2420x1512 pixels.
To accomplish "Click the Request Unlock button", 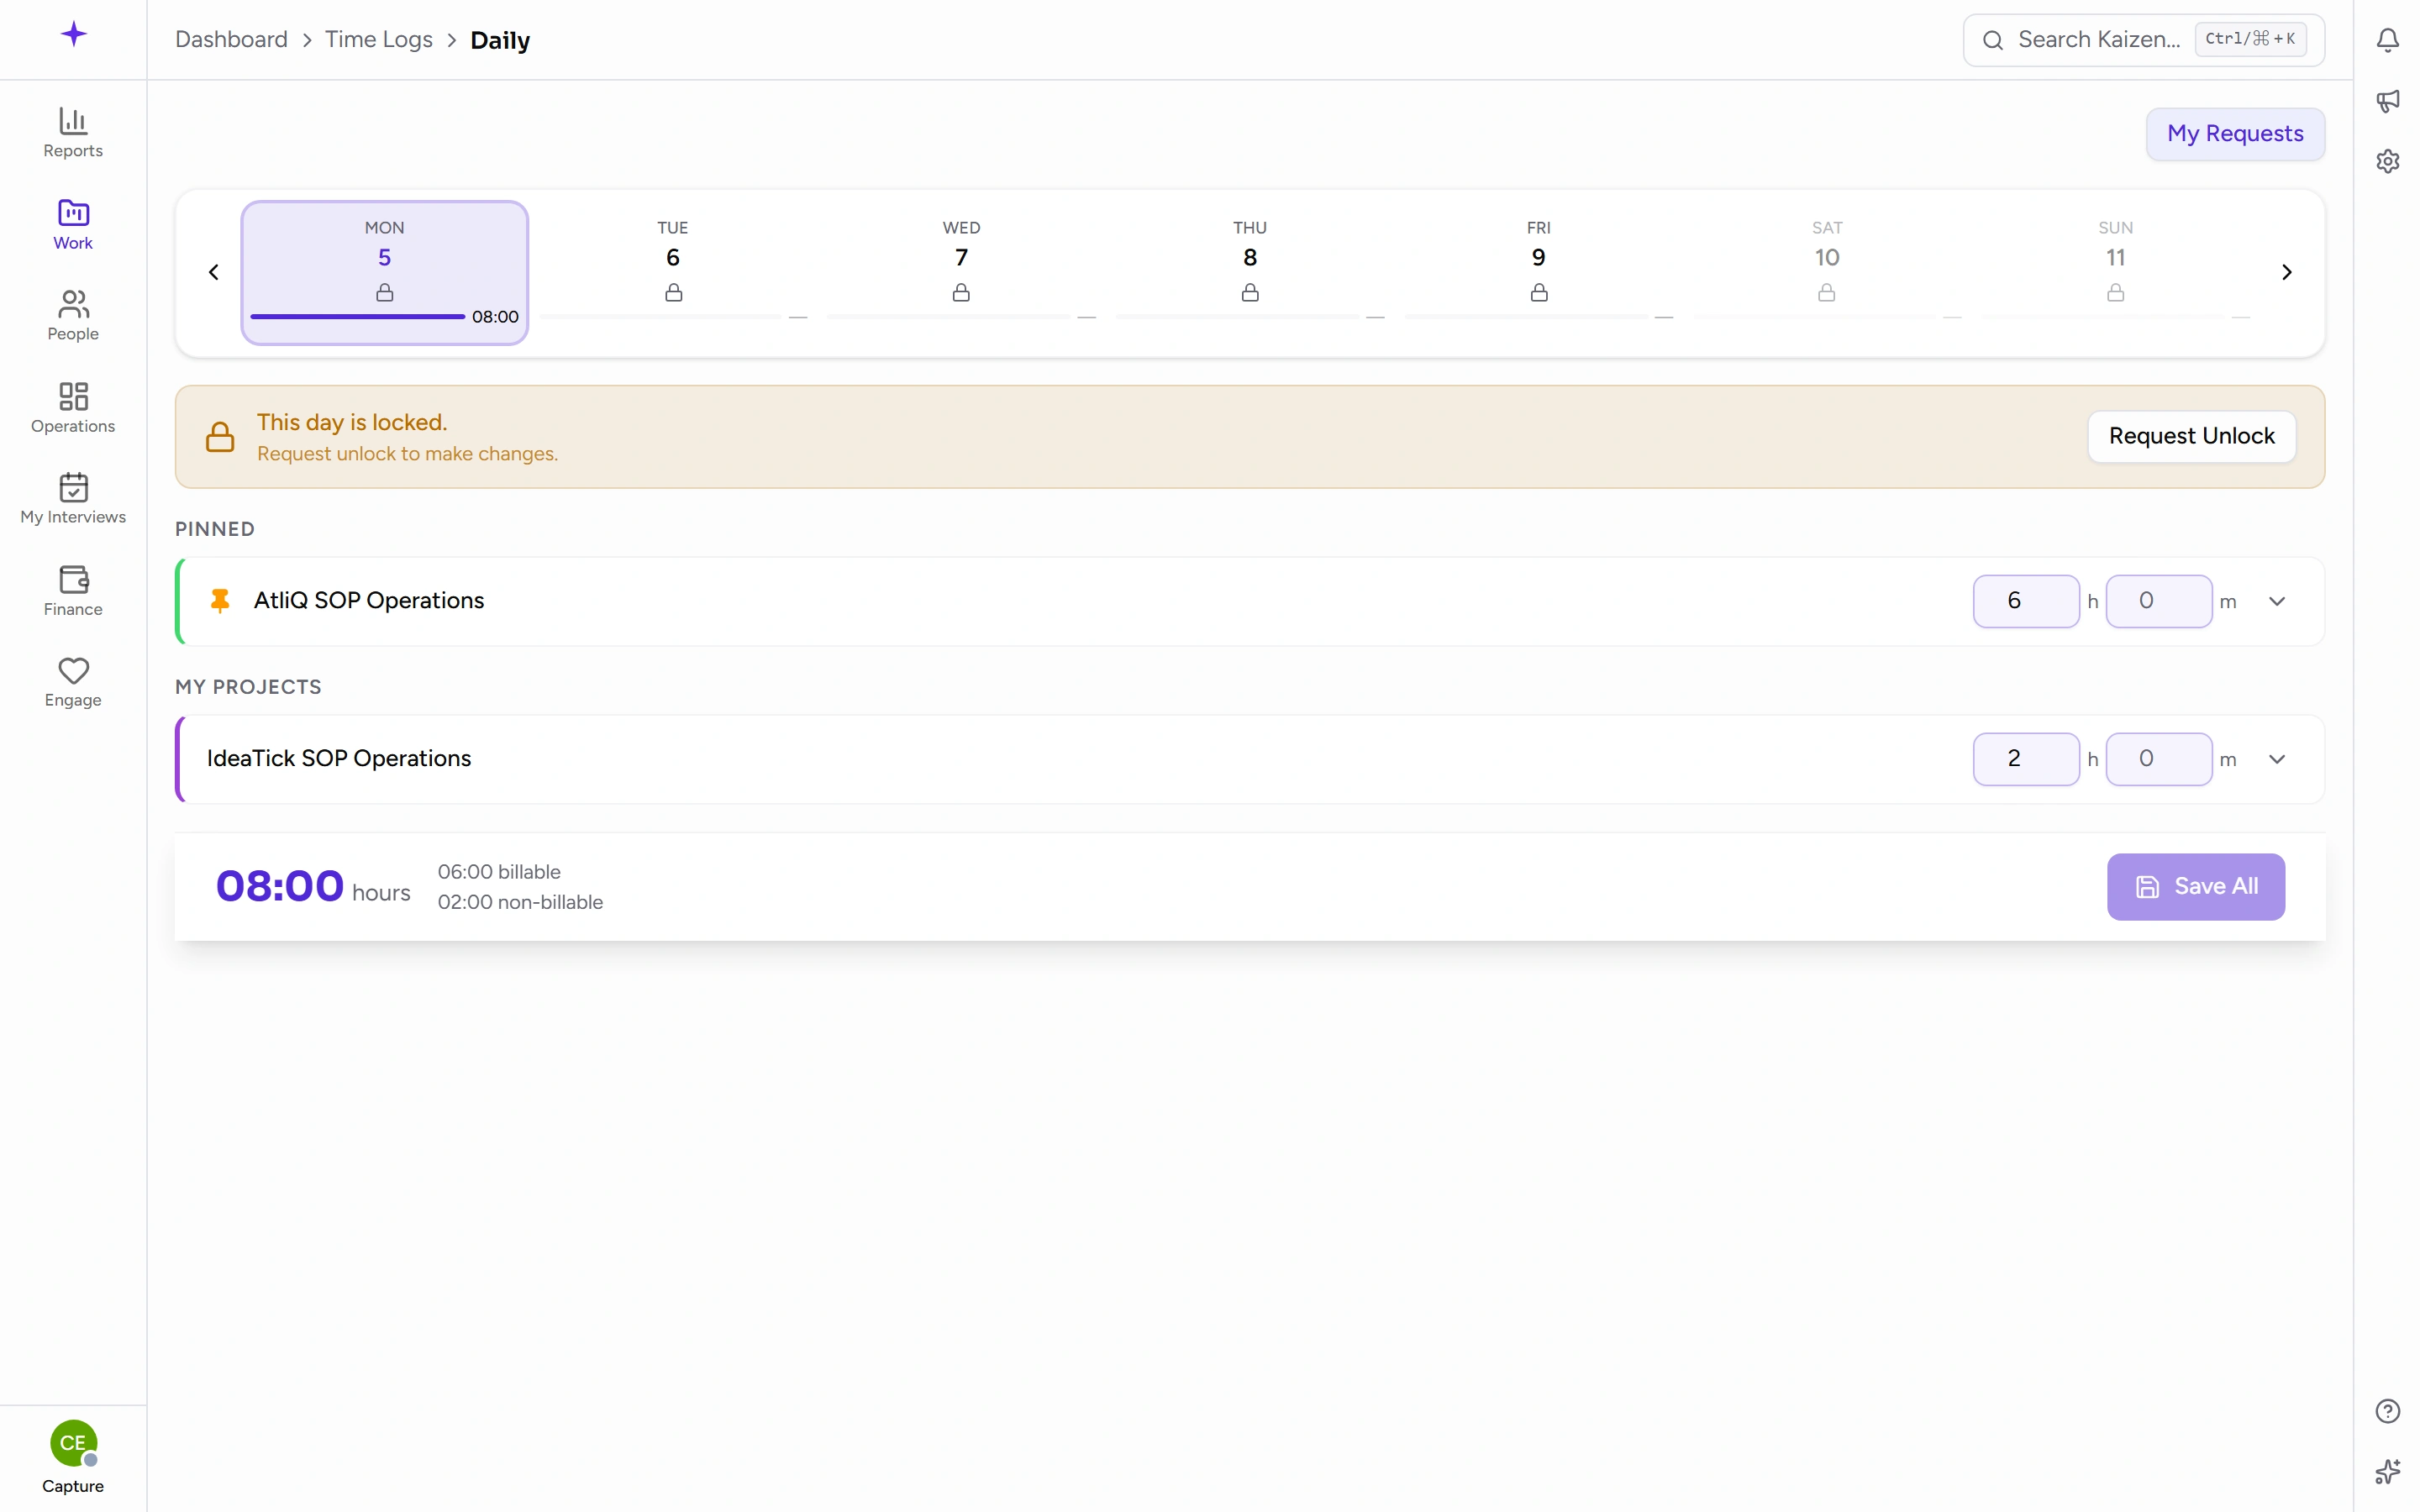I will click(2191, 436).
